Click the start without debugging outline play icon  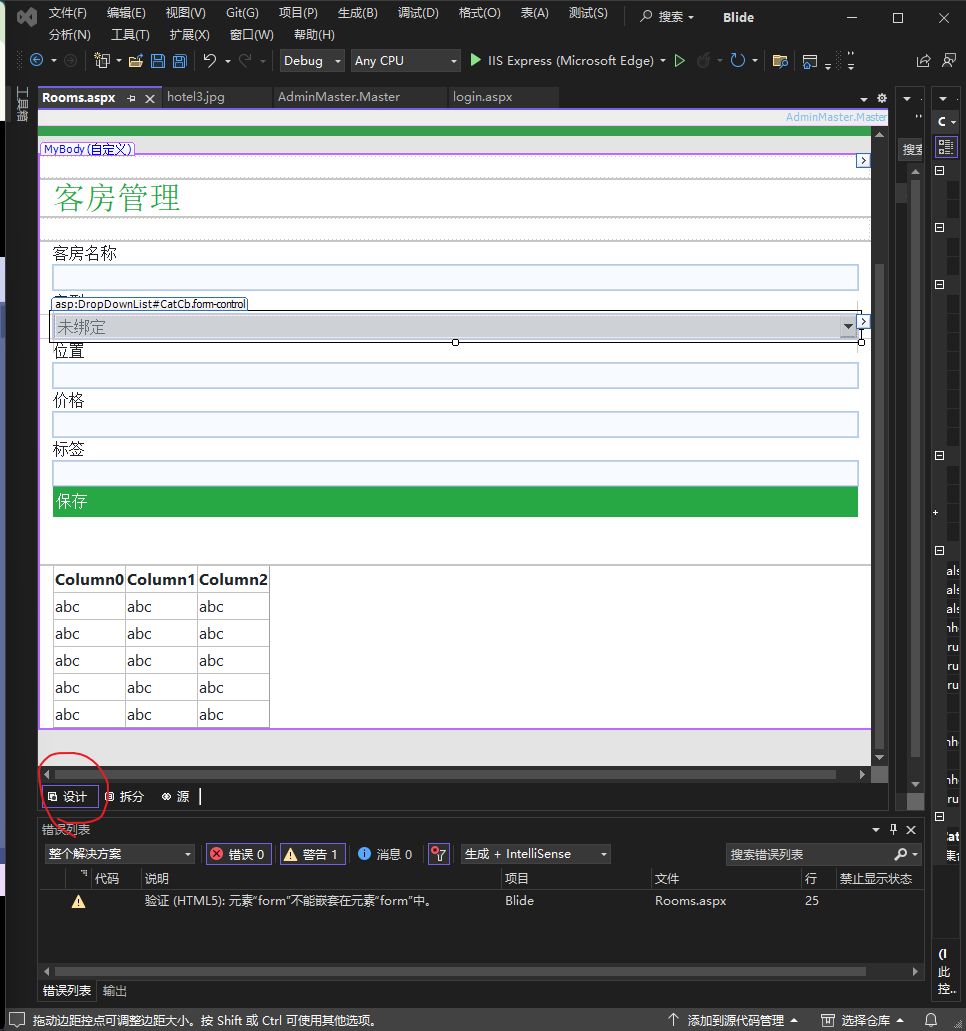pos(680,60)
